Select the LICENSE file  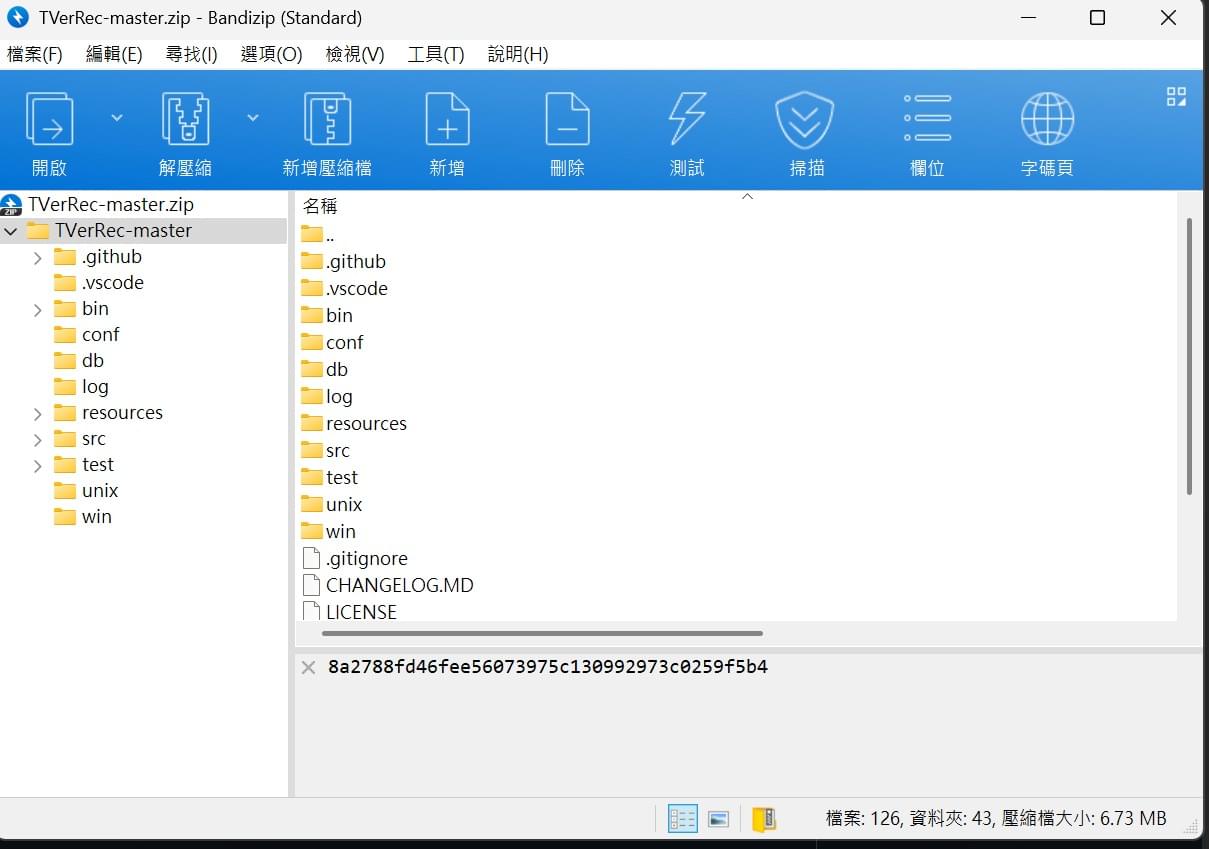[x=349, y=611]
